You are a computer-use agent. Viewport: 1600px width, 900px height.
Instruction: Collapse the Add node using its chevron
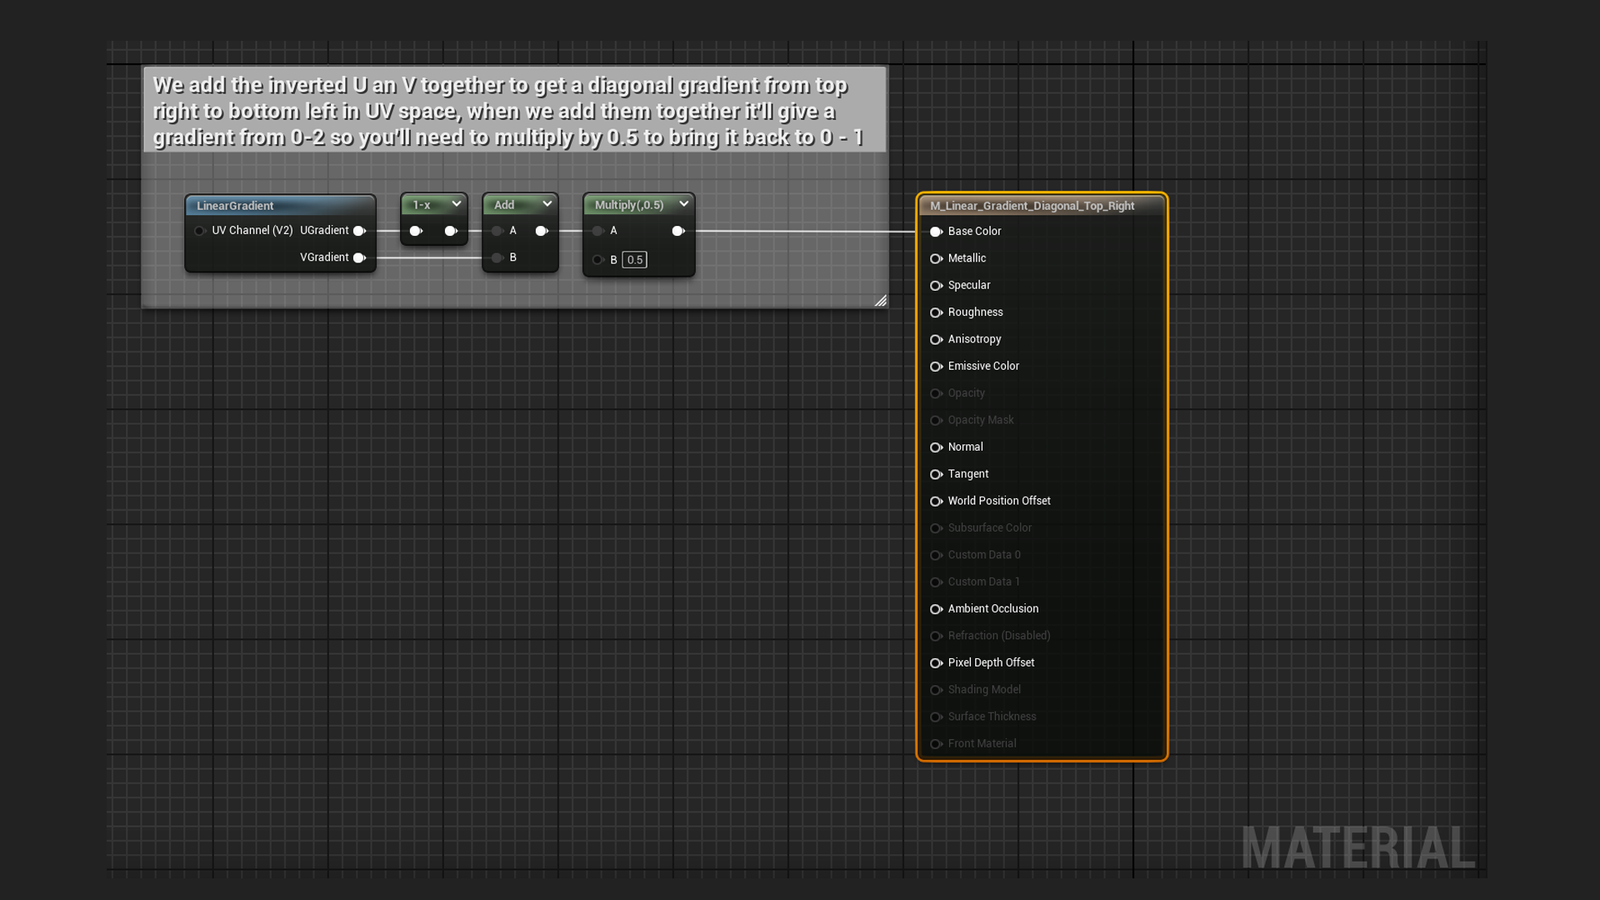pos(547,204)
